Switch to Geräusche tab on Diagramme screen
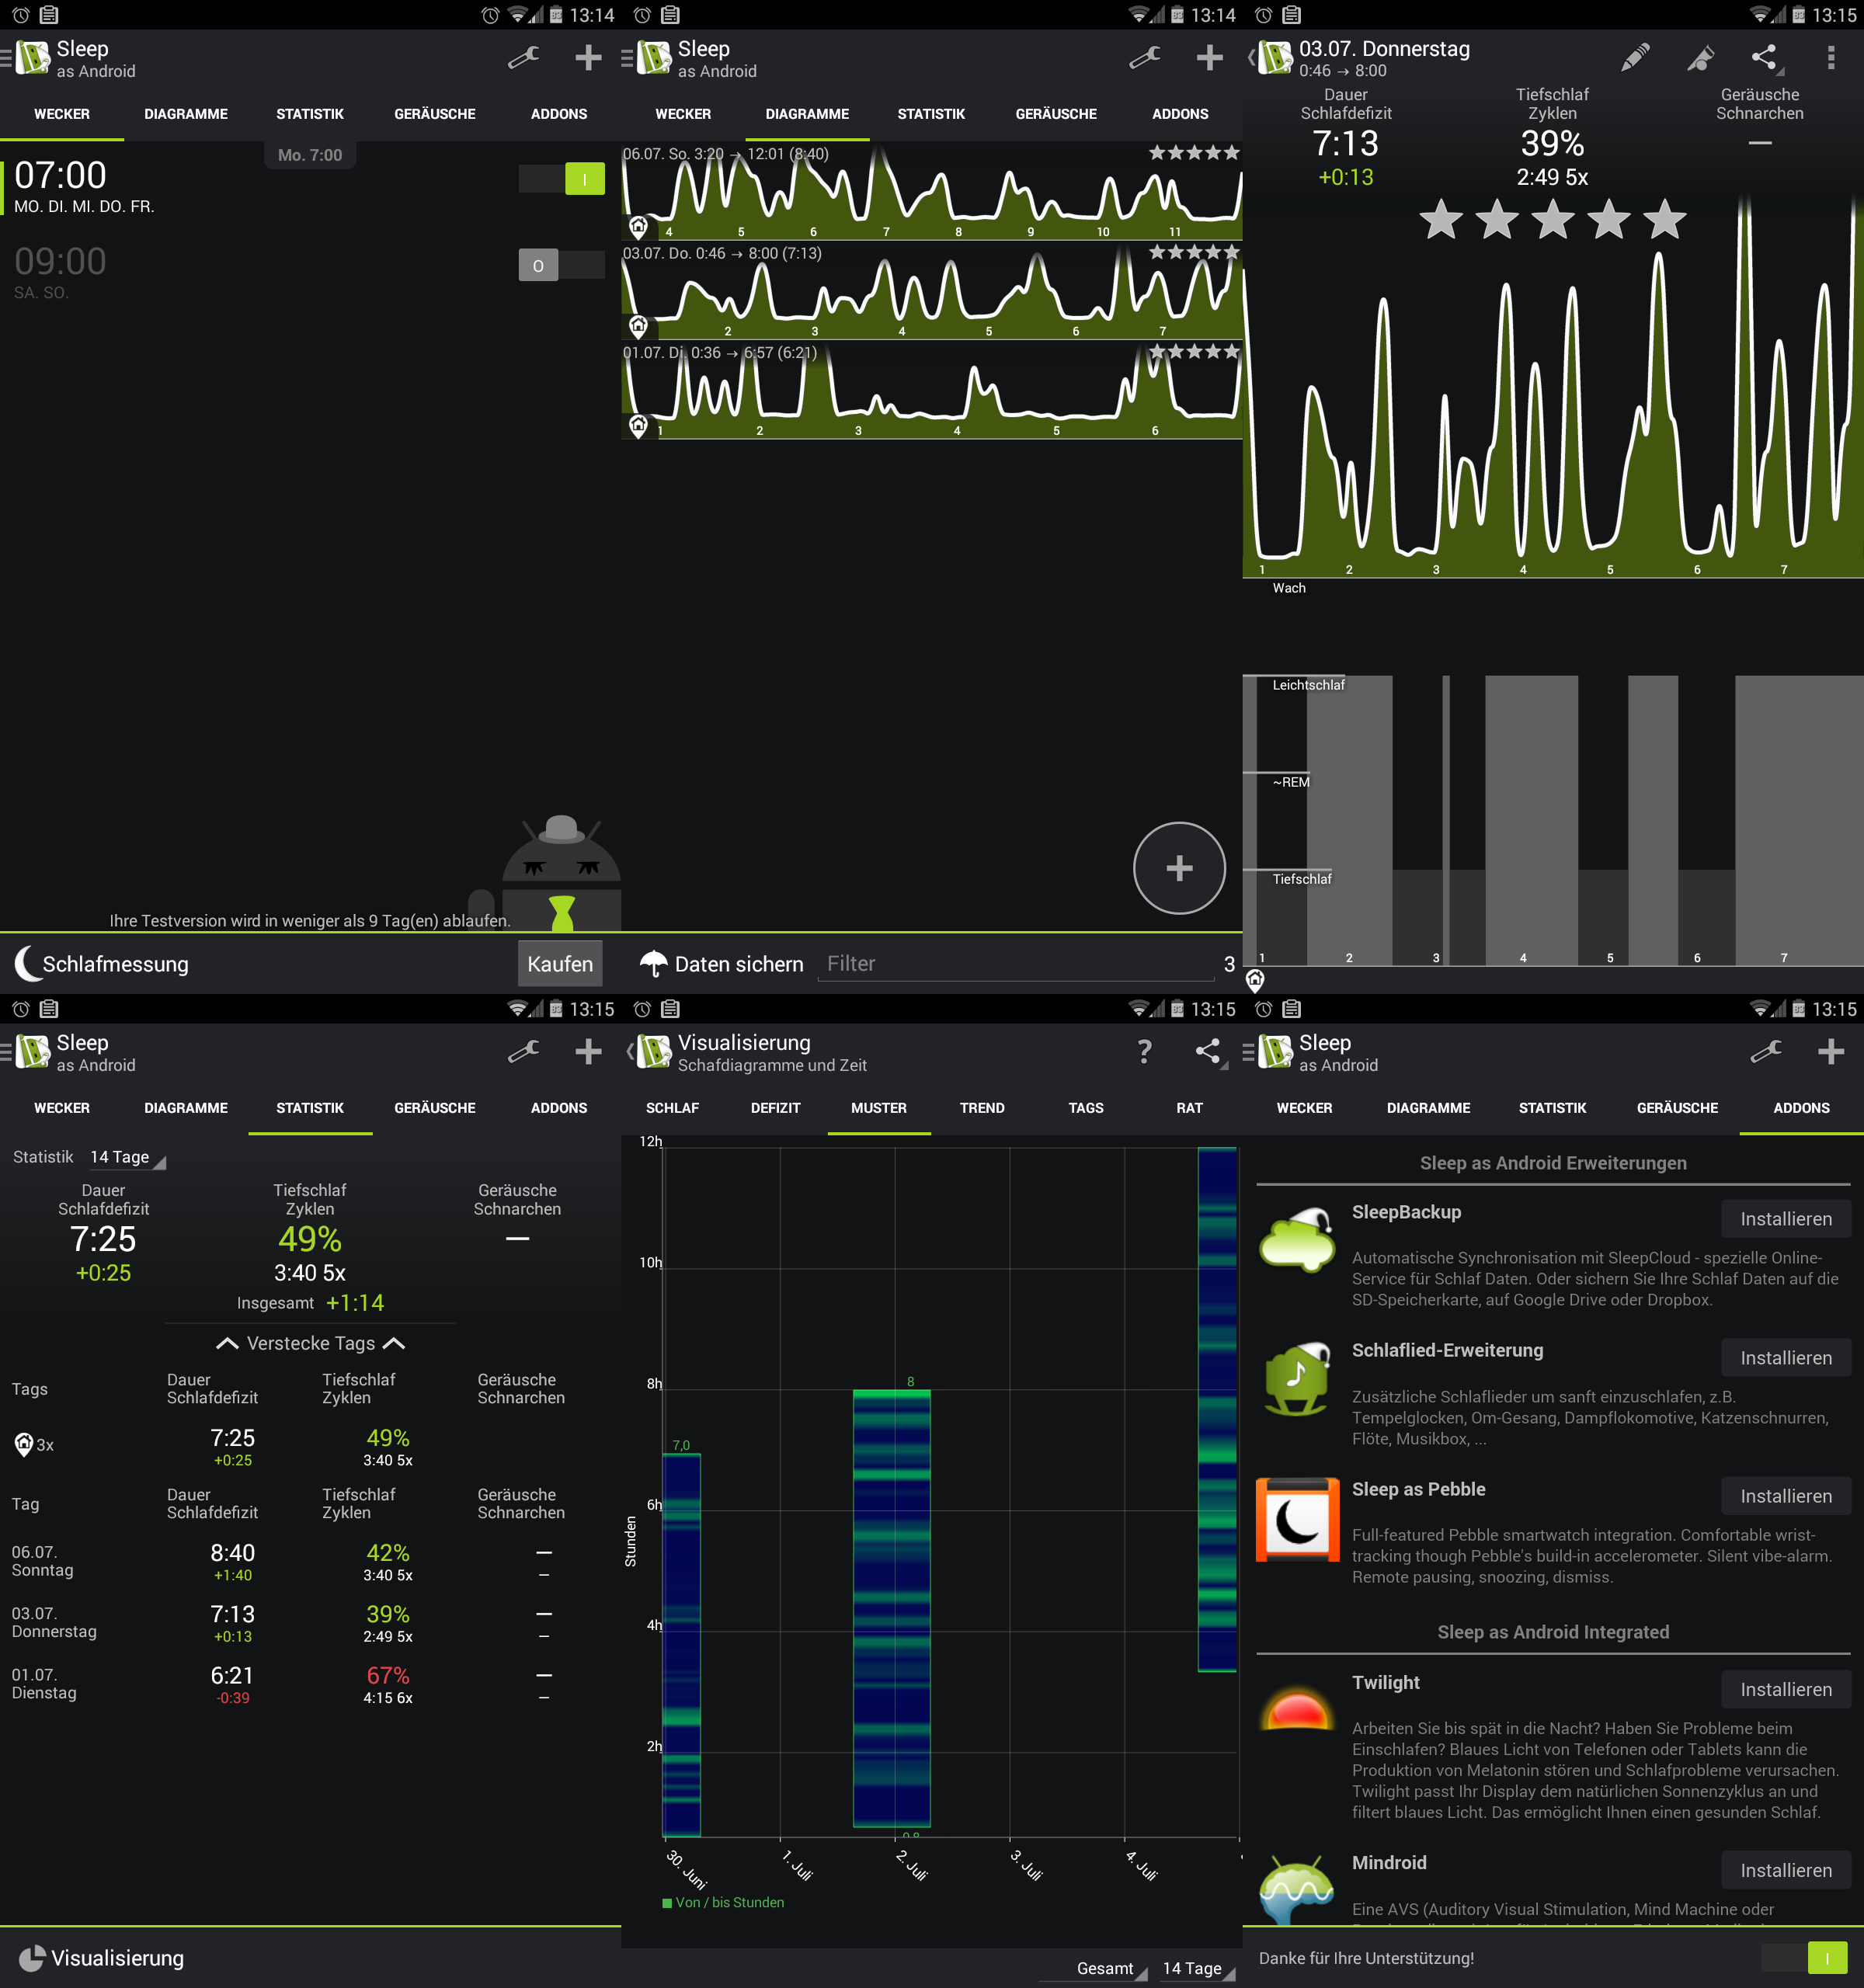 coord(1056,114)
